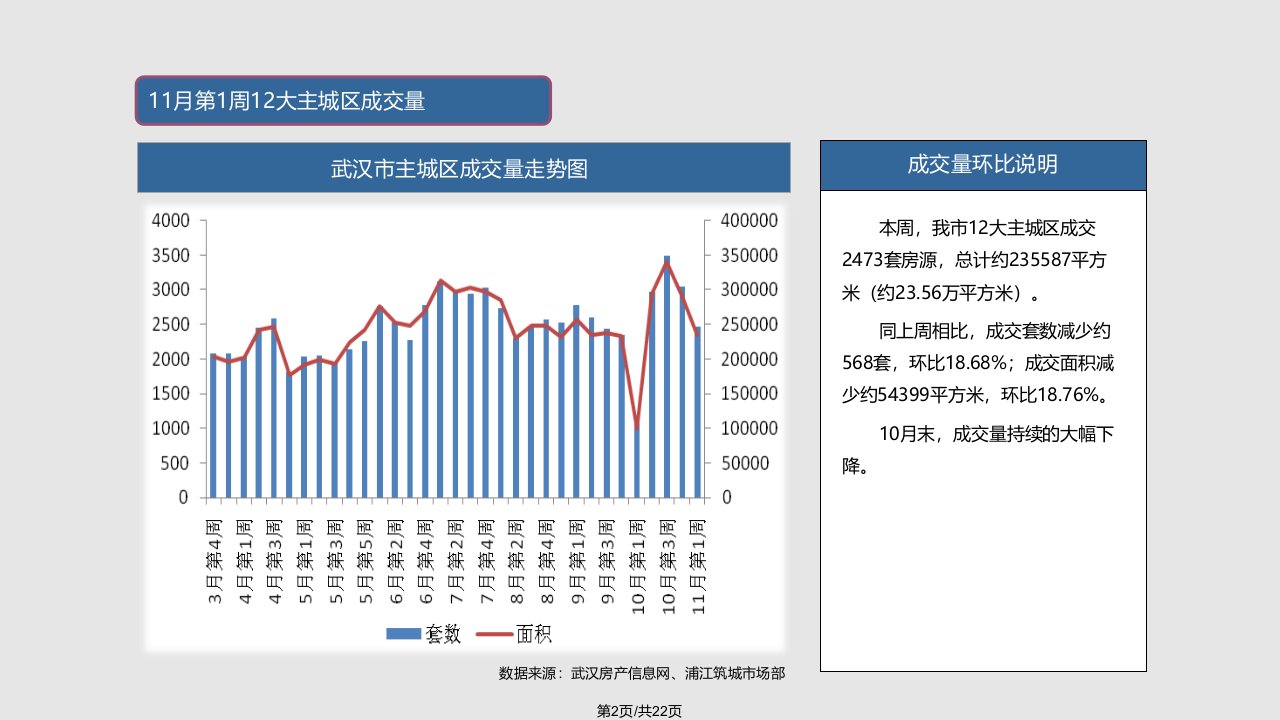This screenshot has height=720, width=1280.
Task: Click the blue '套数' legend swatch
Action: (402, 633)
